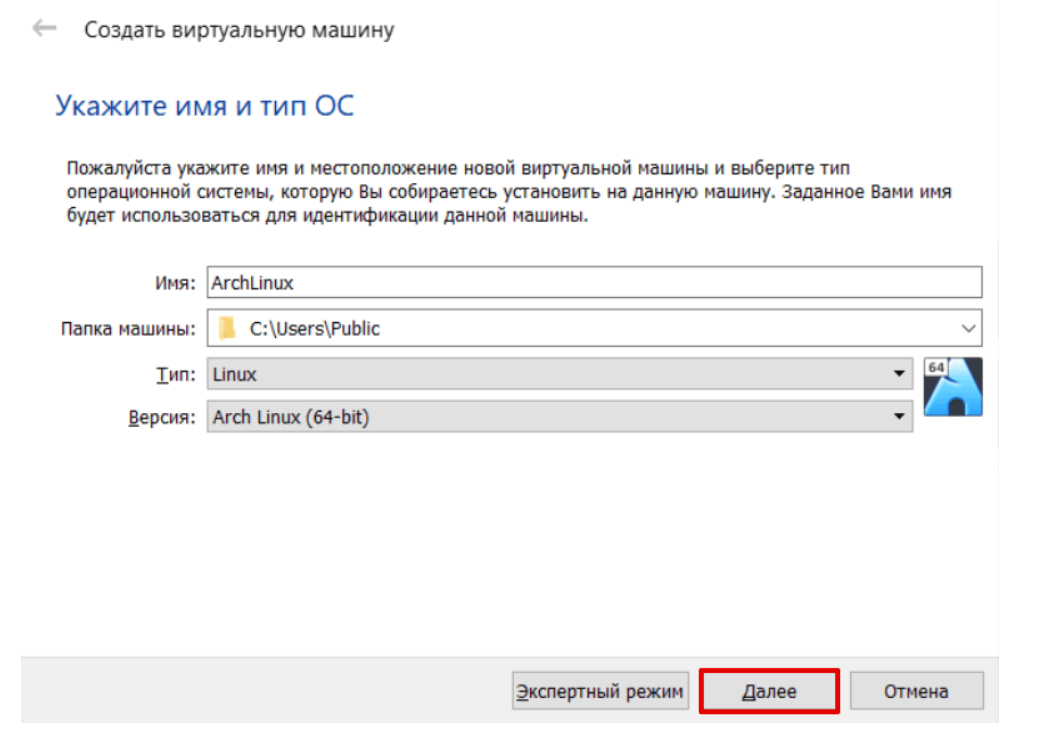Switch to Экспертный режим
Screen dimensions: 1048x734
[x=600, y=691]
